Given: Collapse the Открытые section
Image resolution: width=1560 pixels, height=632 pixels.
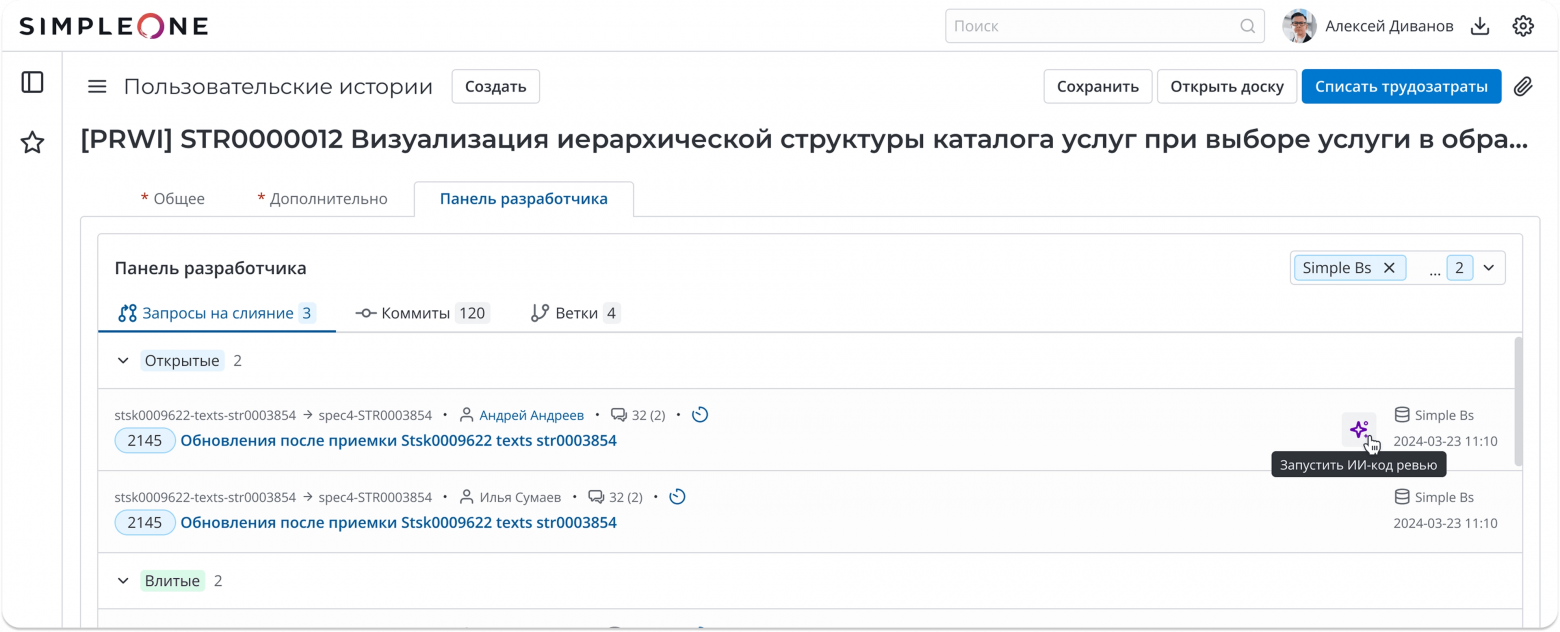Looking at the screenshot, I should (122, 360).
